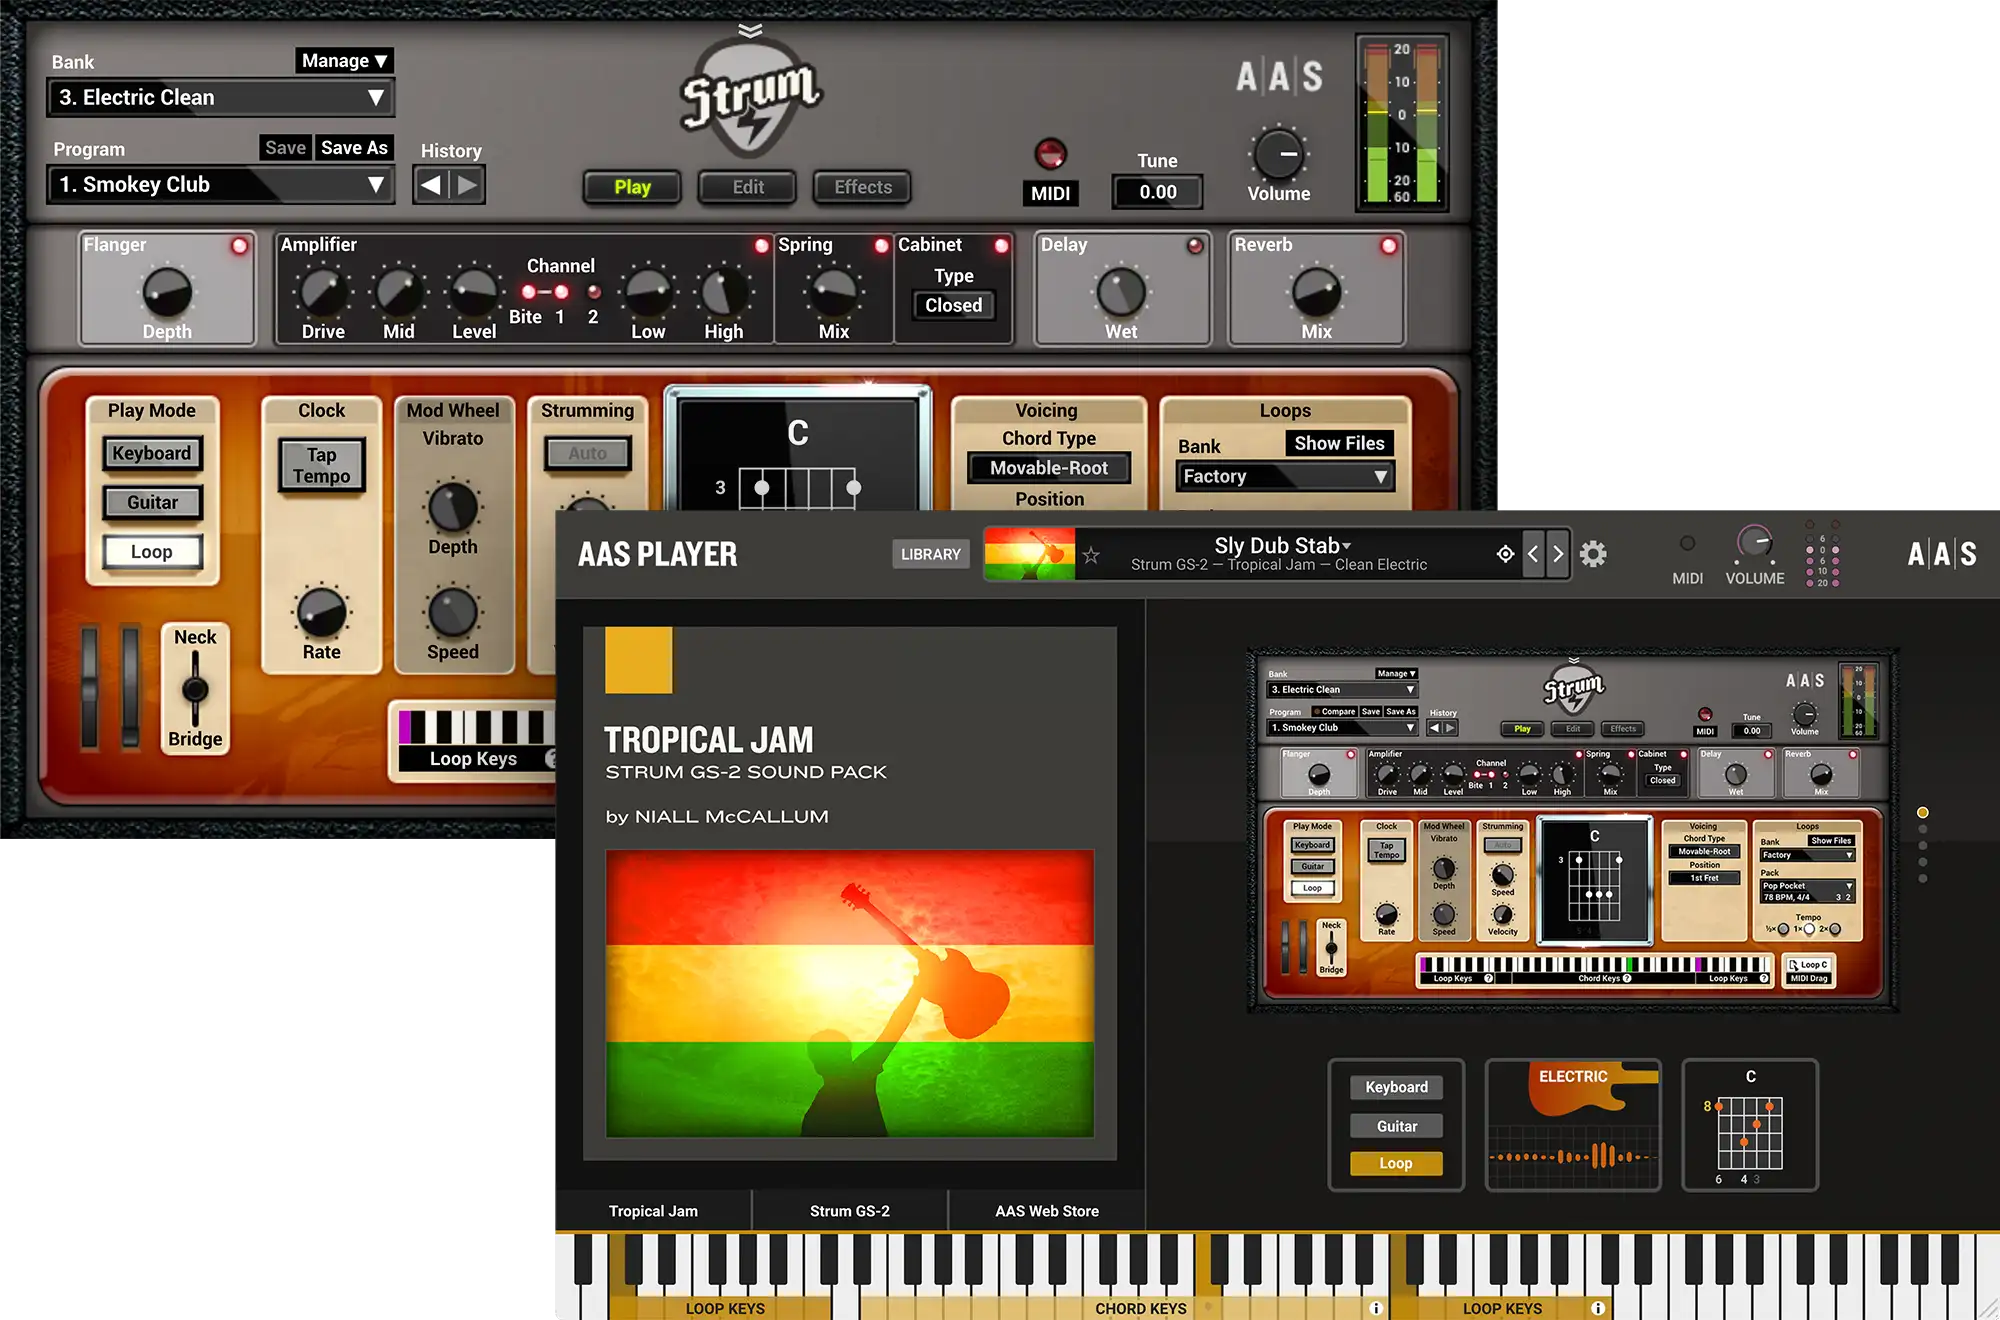This screenshot has width=2000, height=1320.
Task: Switch to Edit view in large Strum window
Action: pos(748,187)
